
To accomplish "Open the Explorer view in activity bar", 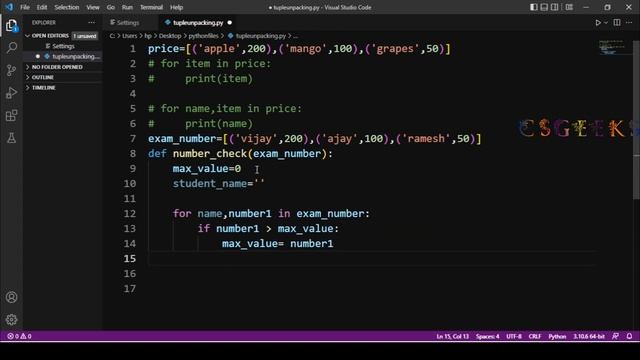I will click(11, 25).
